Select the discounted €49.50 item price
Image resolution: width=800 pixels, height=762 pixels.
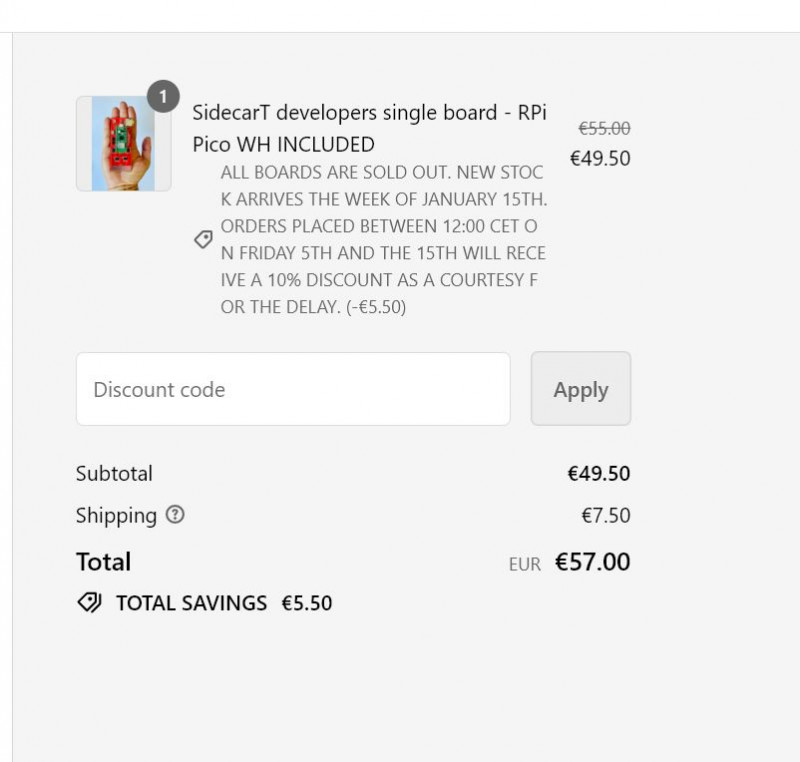[x=600, y=158]
